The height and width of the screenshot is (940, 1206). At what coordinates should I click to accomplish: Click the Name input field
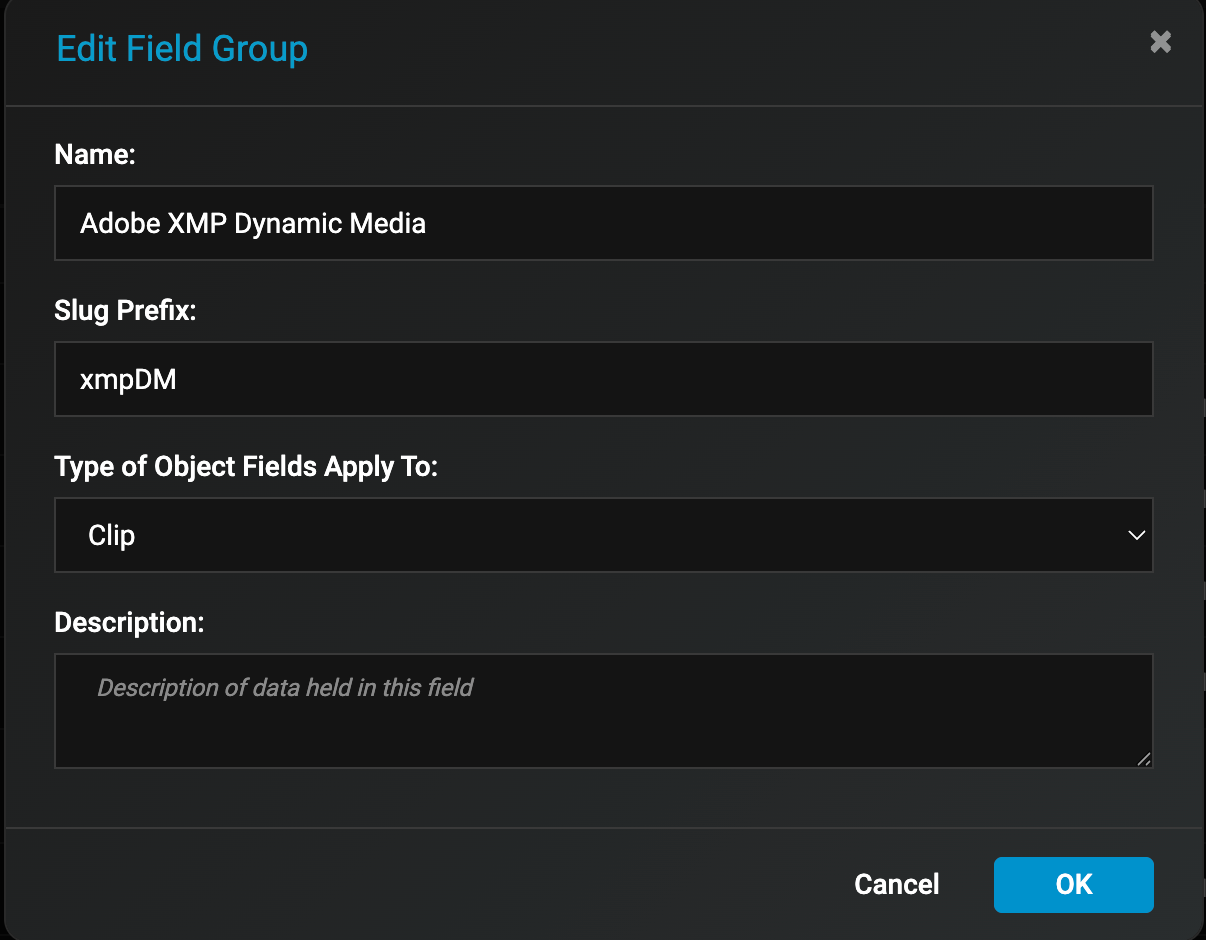coord(604,223)
